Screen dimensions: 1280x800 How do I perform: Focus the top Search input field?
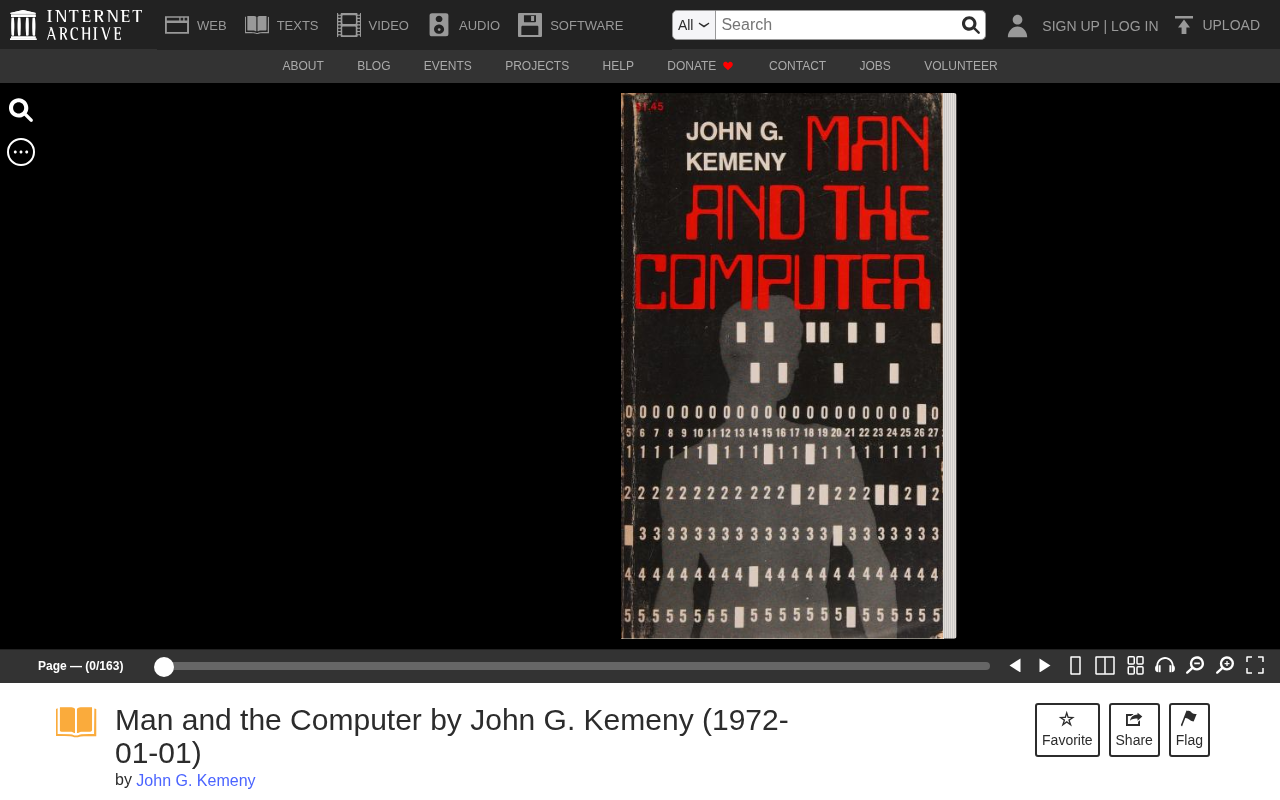tap(837, 25)
